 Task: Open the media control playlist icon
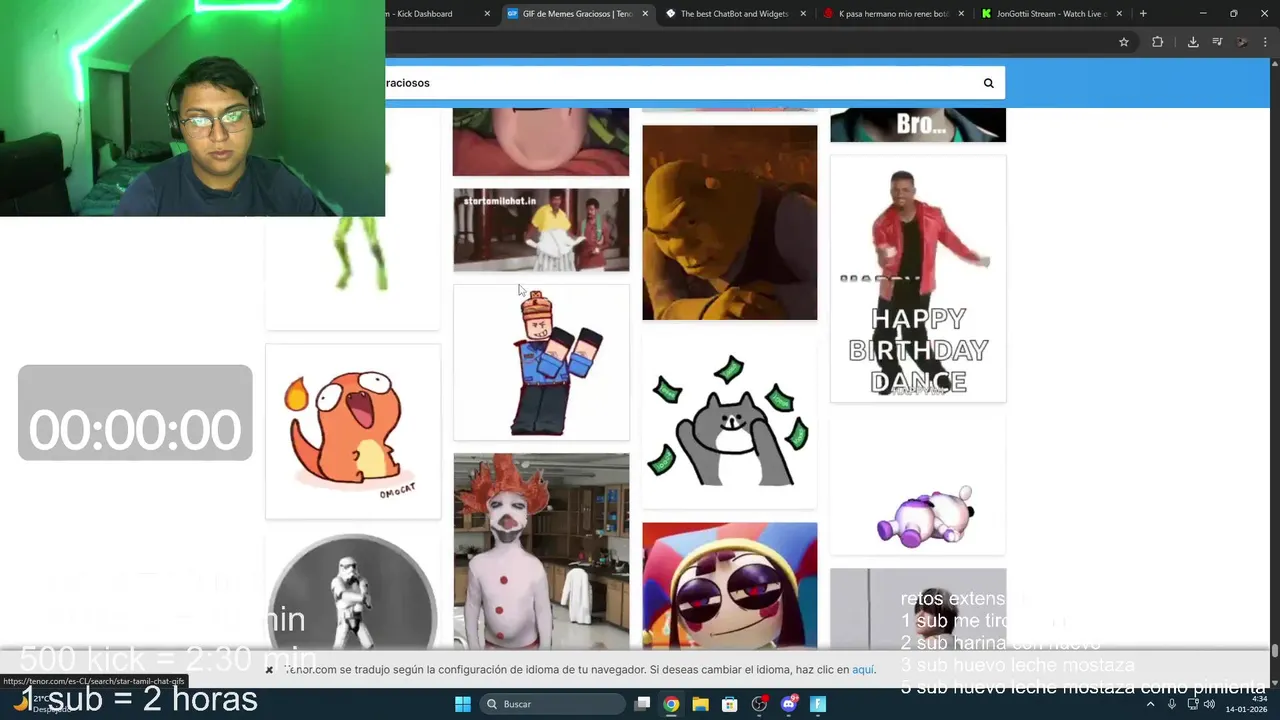tap(1217, 42)
